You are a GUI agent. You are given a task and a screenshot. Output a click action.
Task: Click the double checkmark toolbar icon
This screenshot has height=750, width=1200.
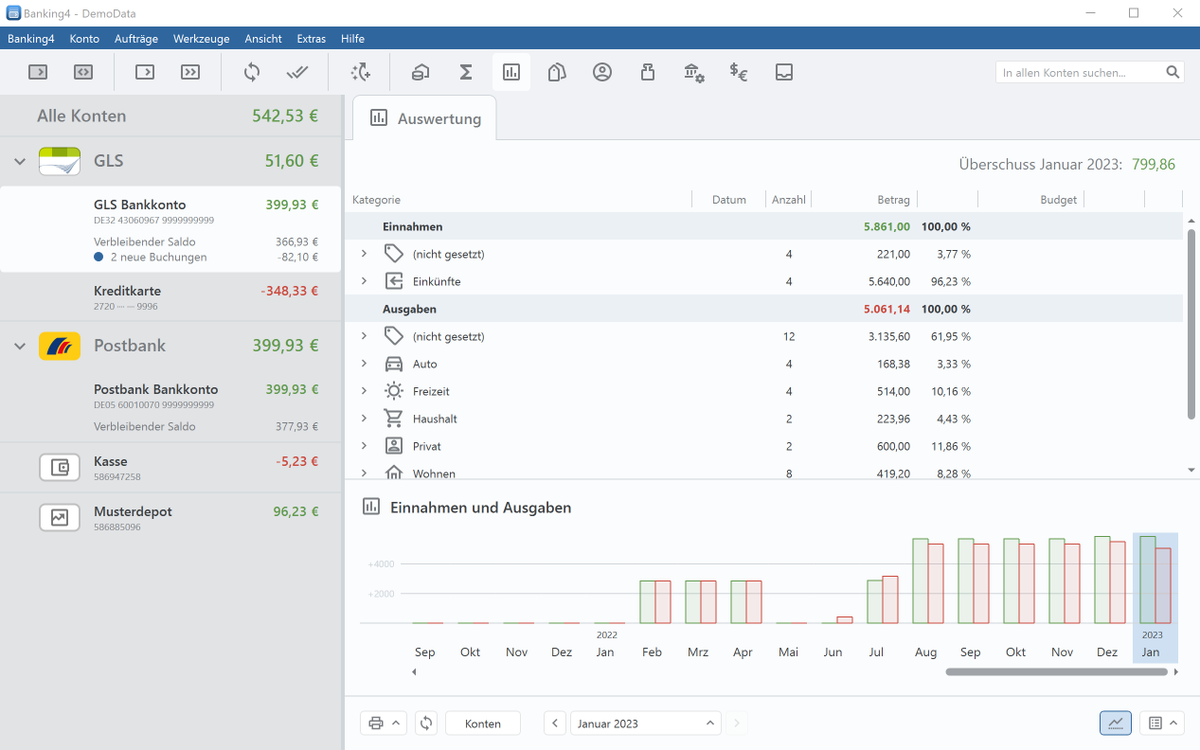pos(297,72)
